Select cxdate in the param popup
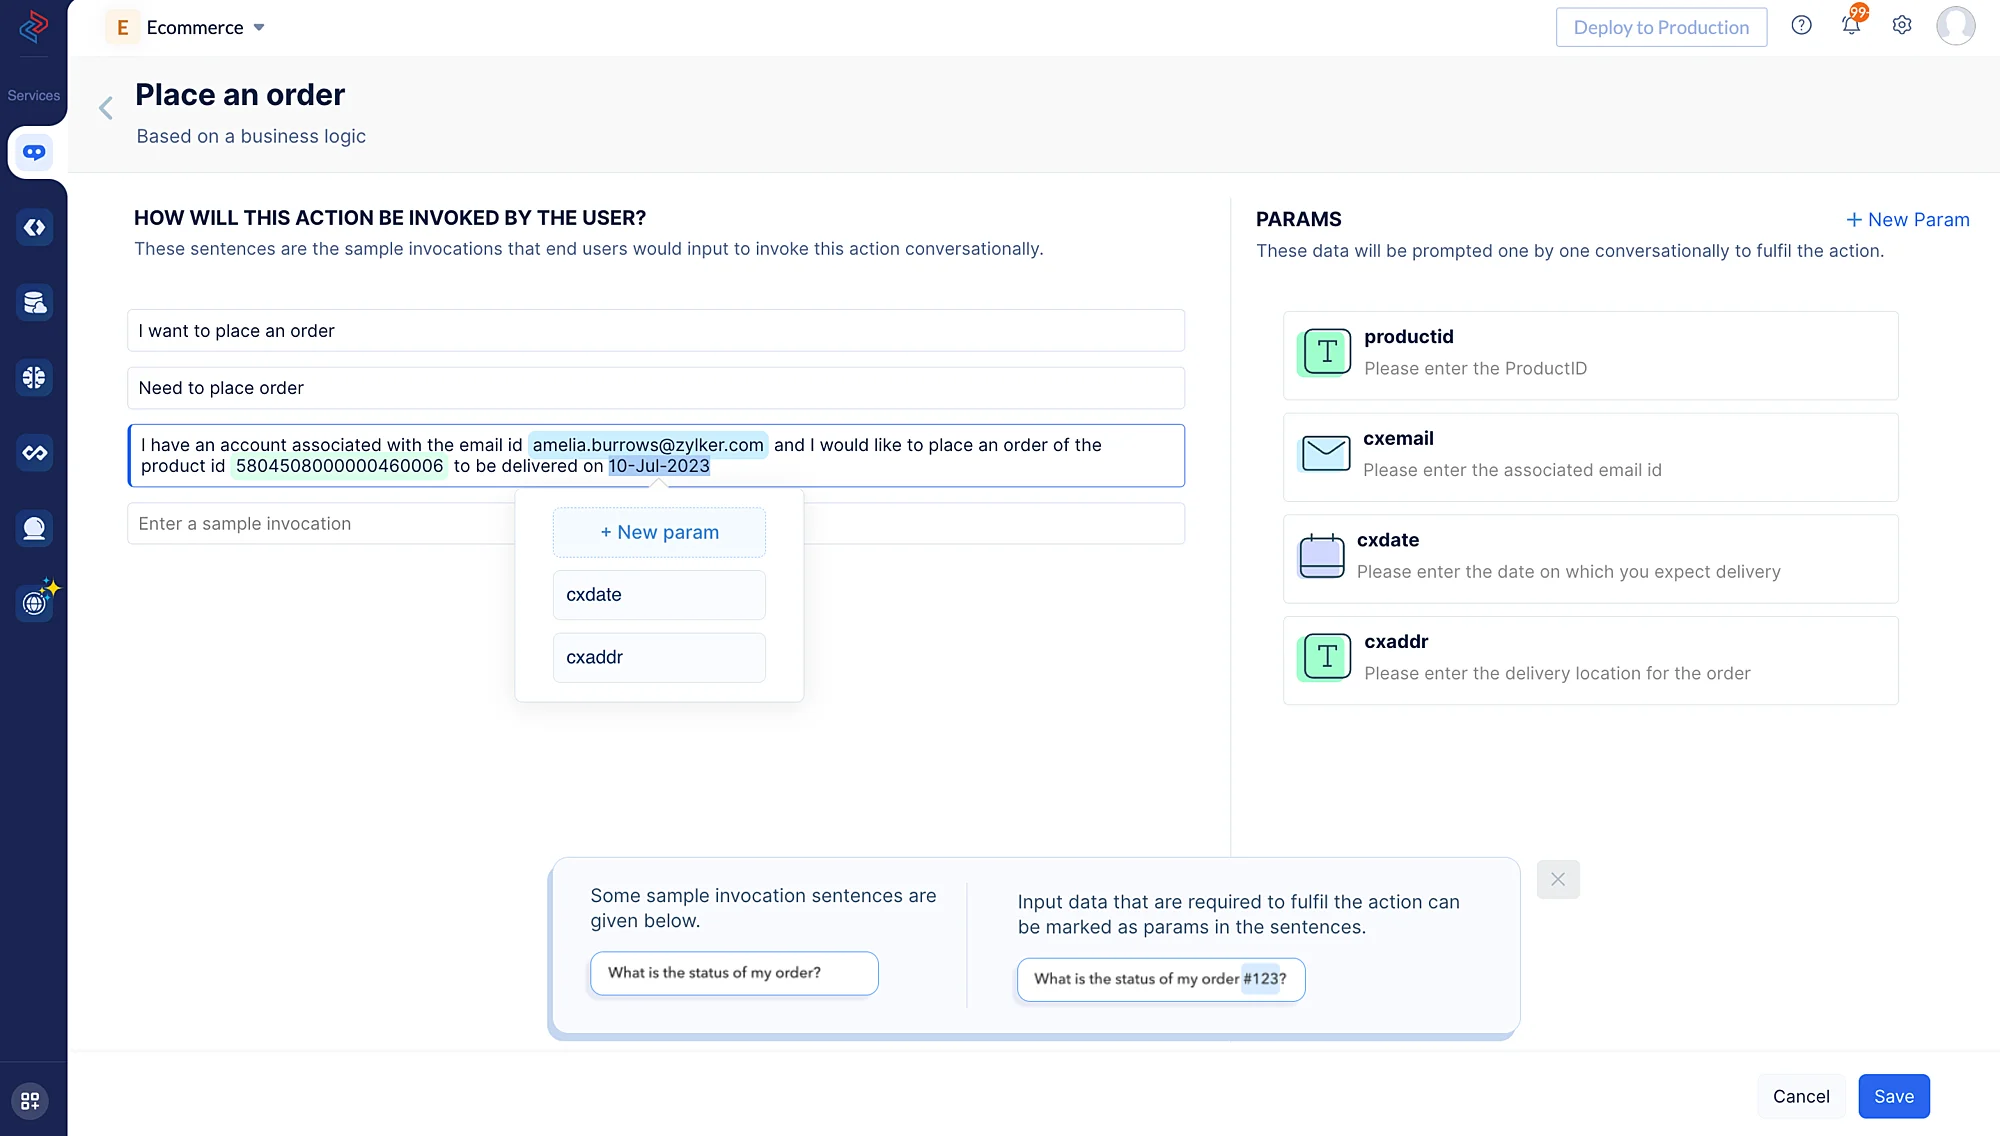Image resolution: width=2000 pixels, height=1136 pixels. click(659, 595)
